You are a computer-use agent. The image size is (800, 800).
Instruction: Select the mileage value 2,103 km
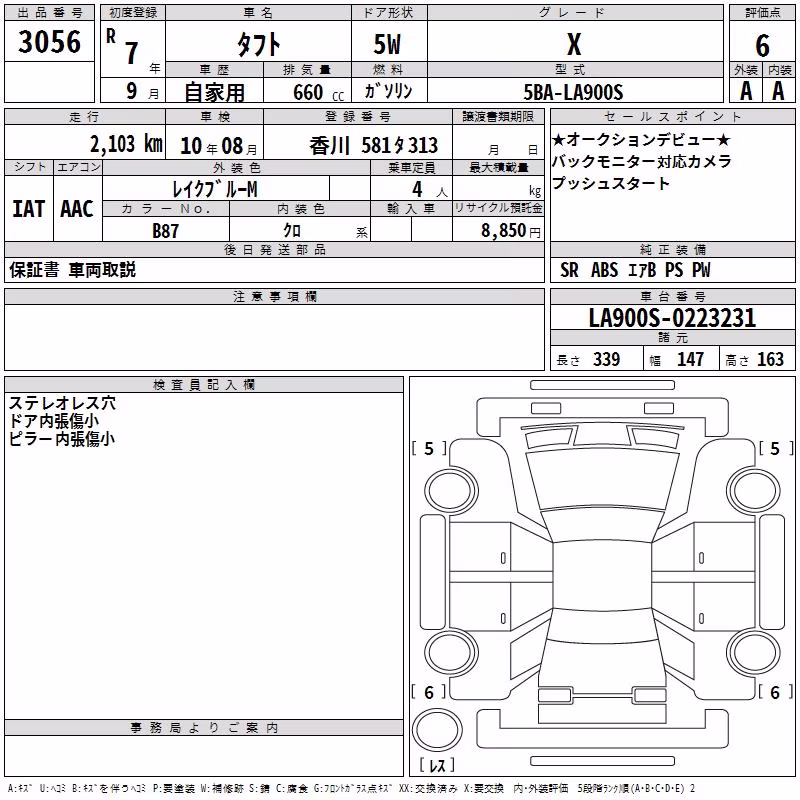pyautogui.click(x=127, y=144)
